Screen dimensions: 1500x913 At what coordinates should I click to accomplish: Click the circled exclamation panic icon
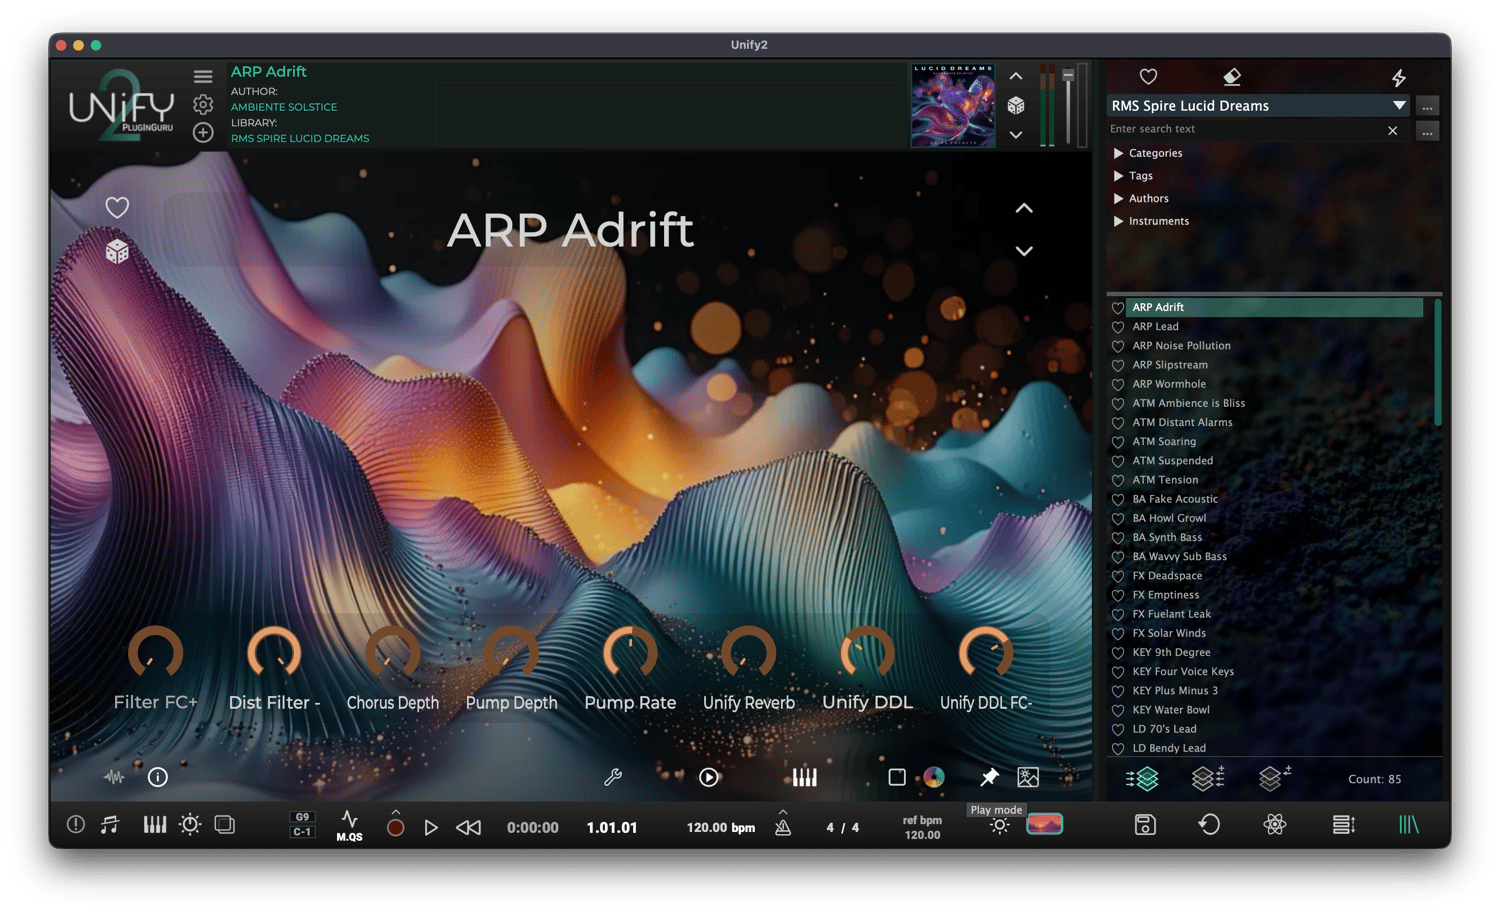(76, 825)
